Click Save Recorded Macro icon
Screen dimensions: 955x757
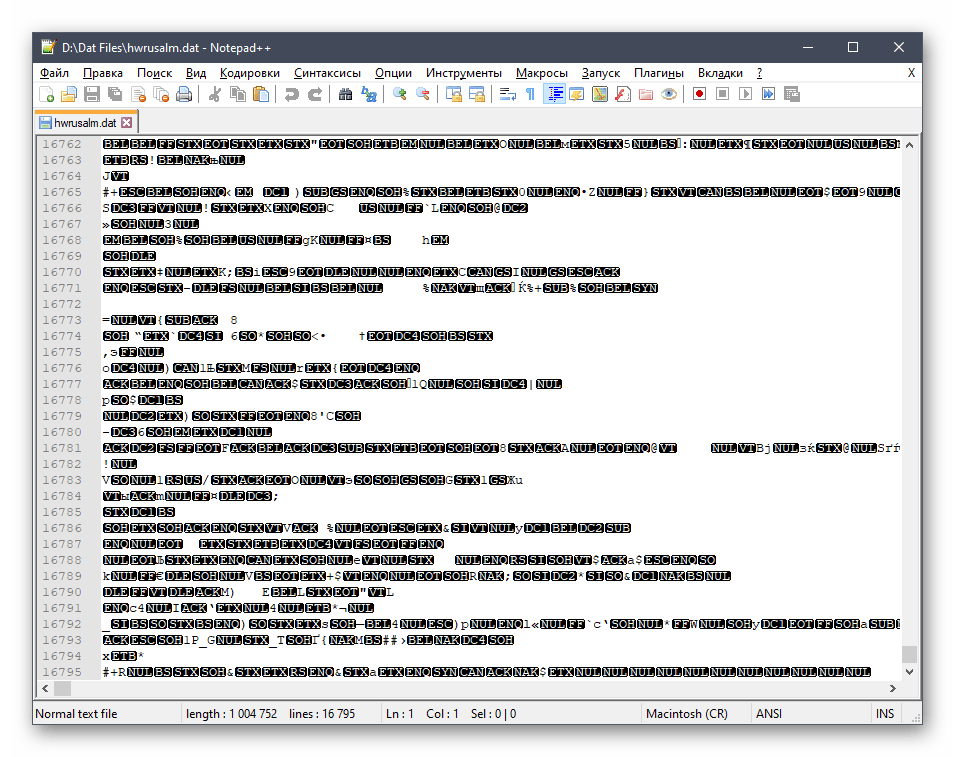click(x=792, y=94)
